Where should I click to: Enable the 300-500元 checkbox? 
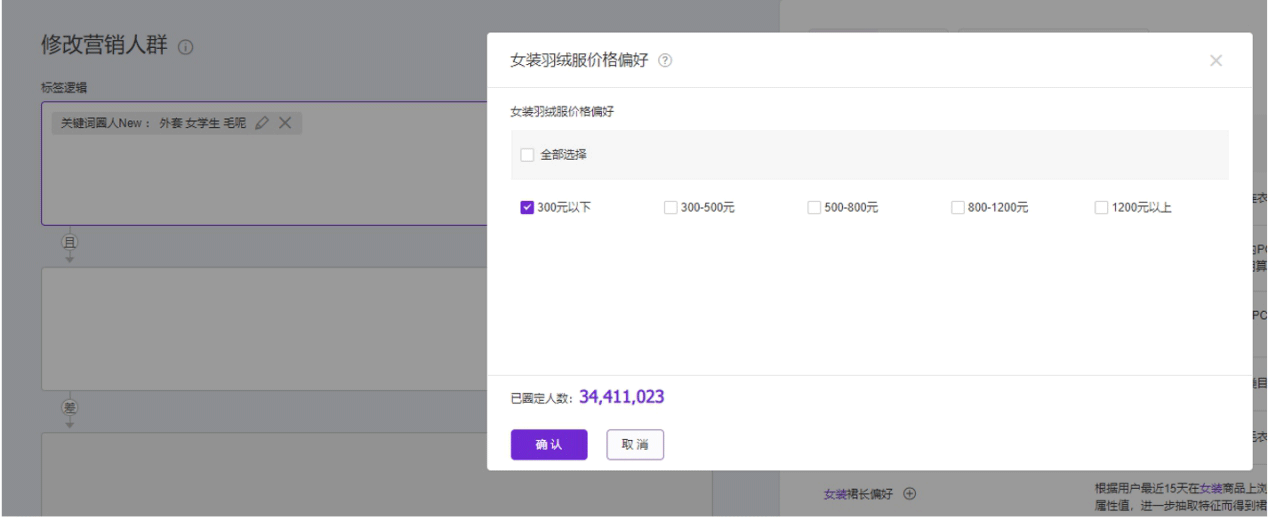pos(670,208)
